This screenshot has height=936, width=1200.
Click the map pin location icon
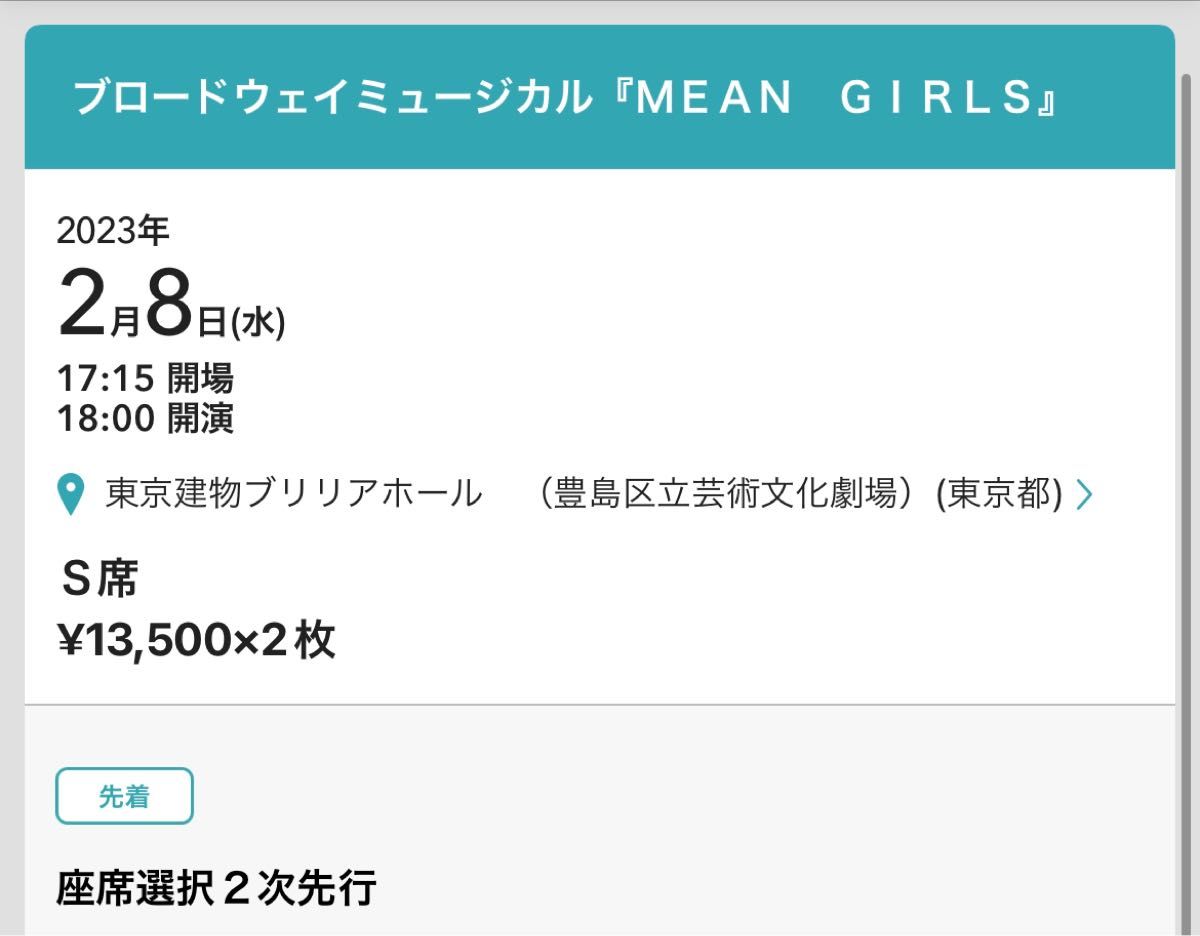pyautogui.click(x=70, y=495)
